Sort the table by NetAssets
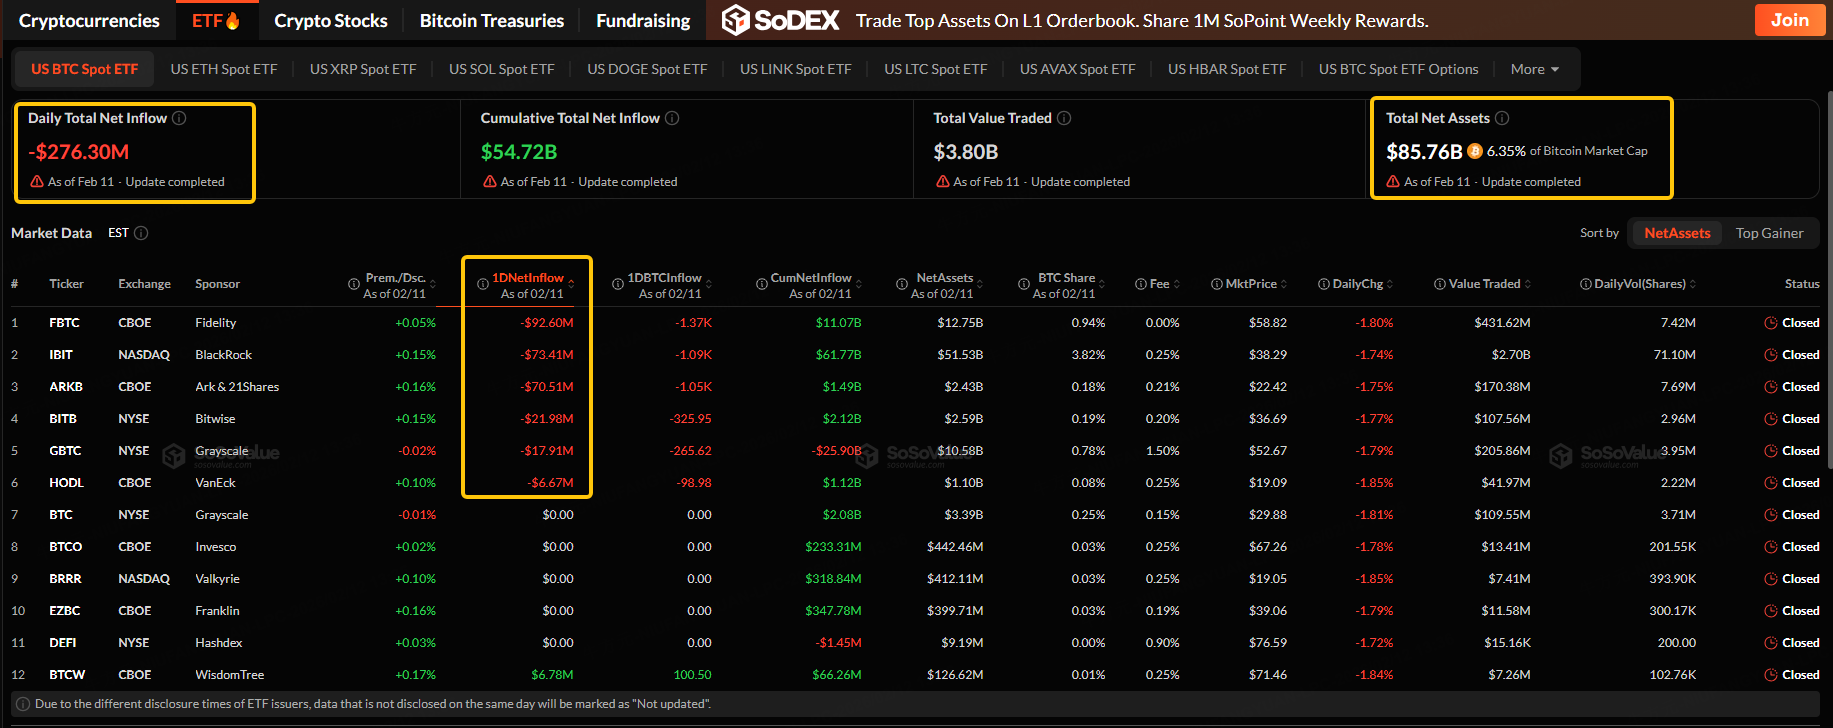Screen dimensions: 1833x728 [1677, 233]
